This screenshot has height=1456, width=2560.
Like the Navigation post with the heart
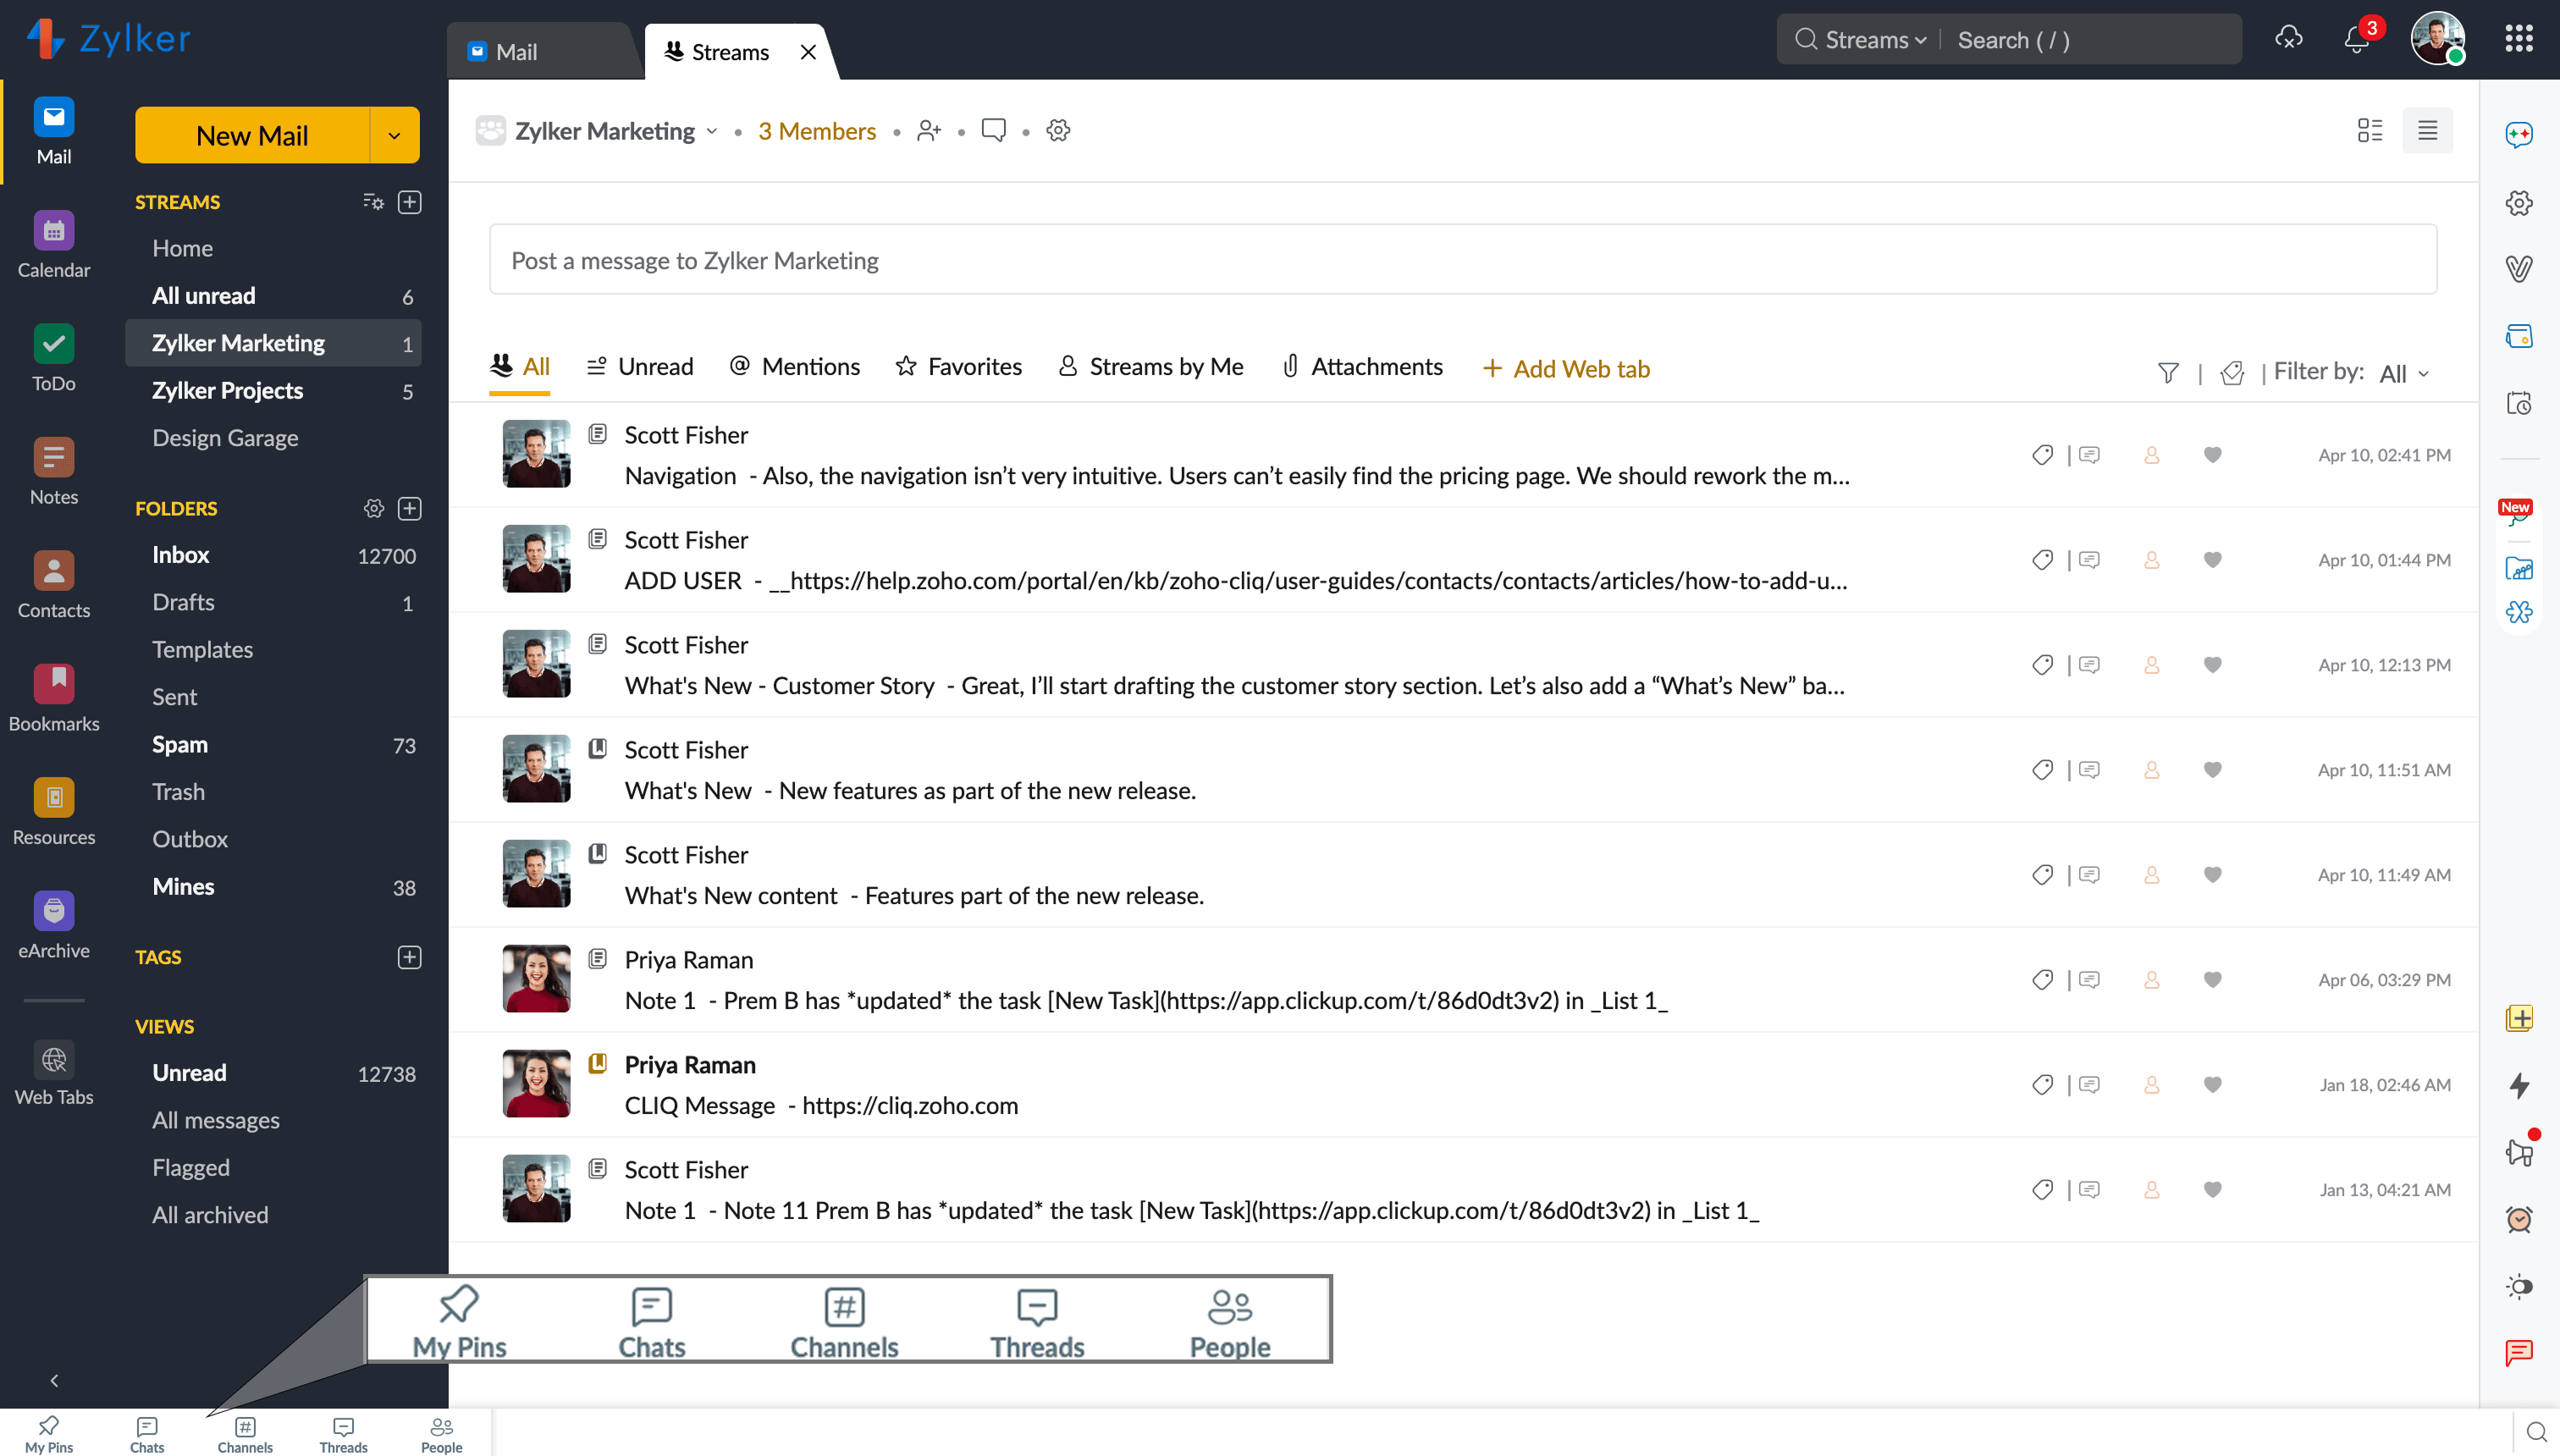[x=2212, y=455]
